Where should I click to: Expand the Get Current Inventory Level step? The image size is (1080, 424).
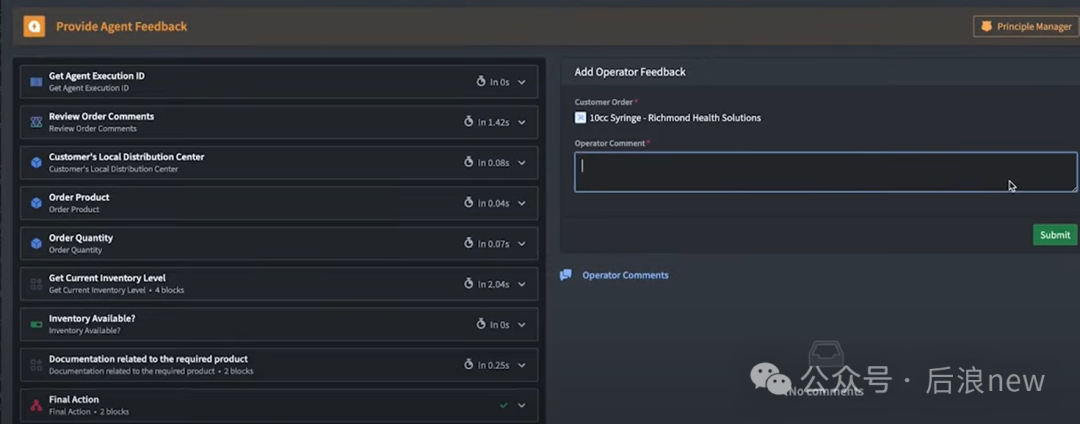pos(521,284)
